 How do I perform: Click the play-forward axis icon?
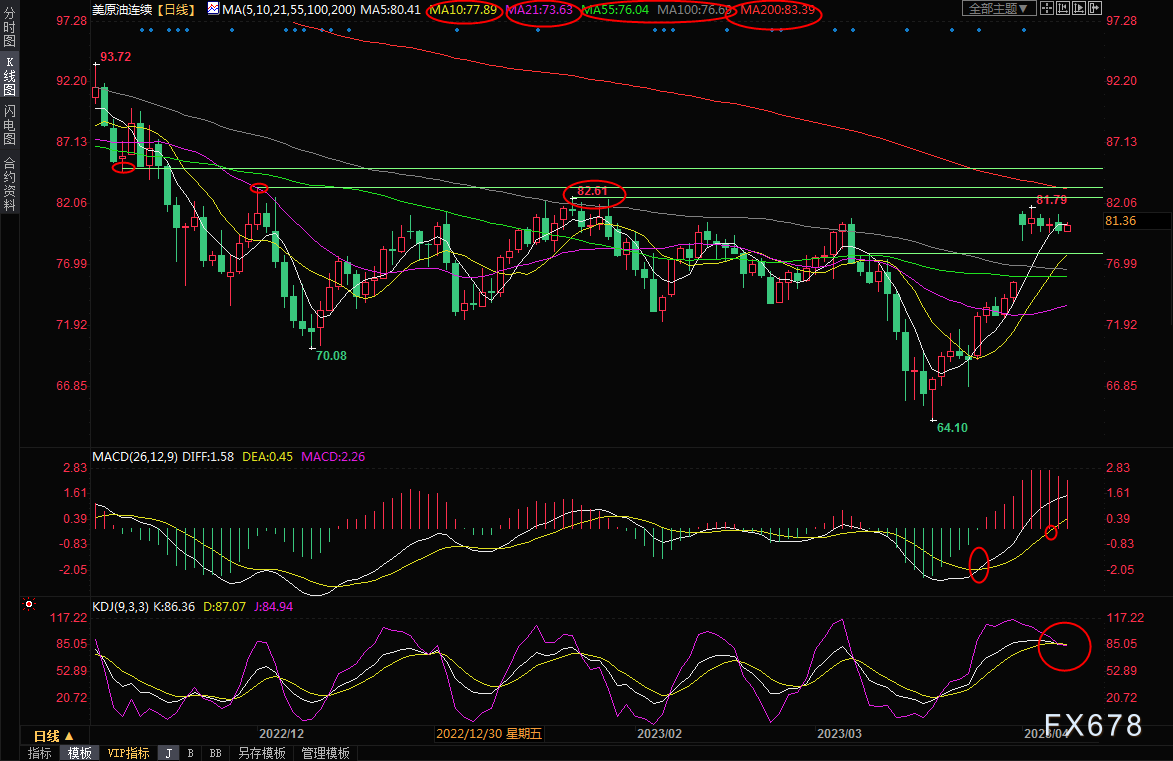coord(1079,8)
